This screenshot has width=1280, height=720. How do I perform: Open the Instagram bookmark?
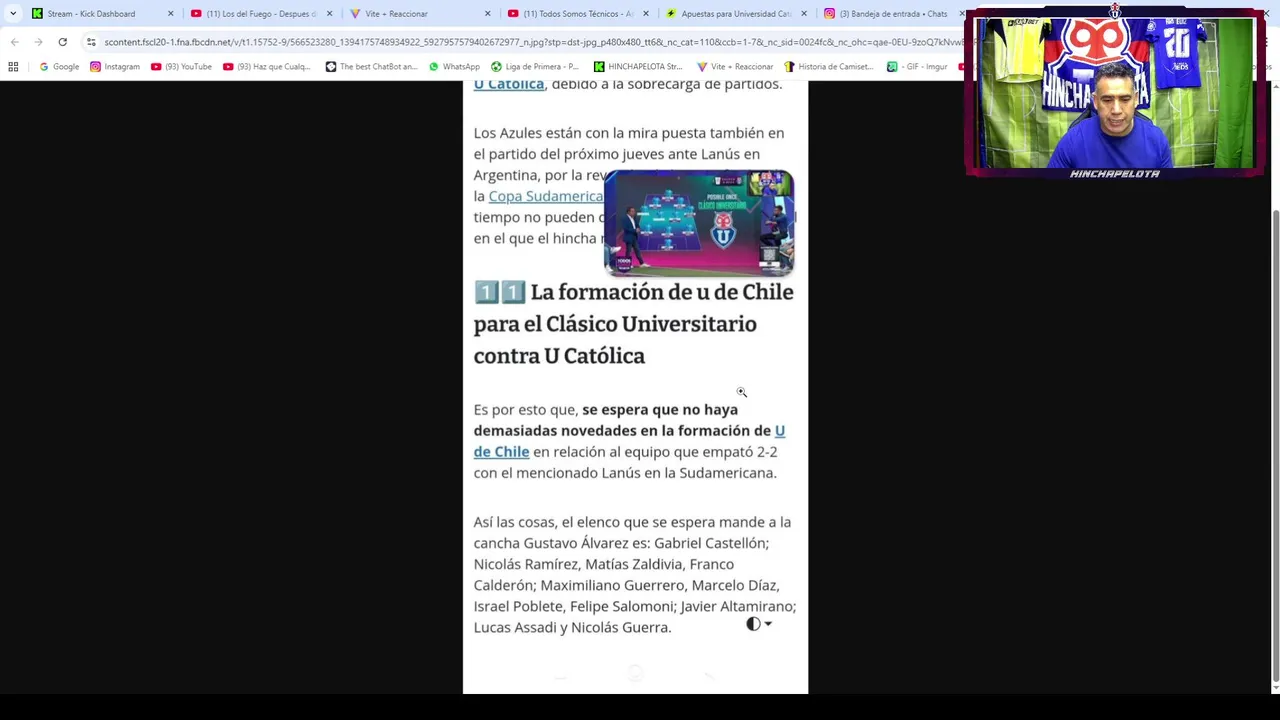(x=115, y=67)
